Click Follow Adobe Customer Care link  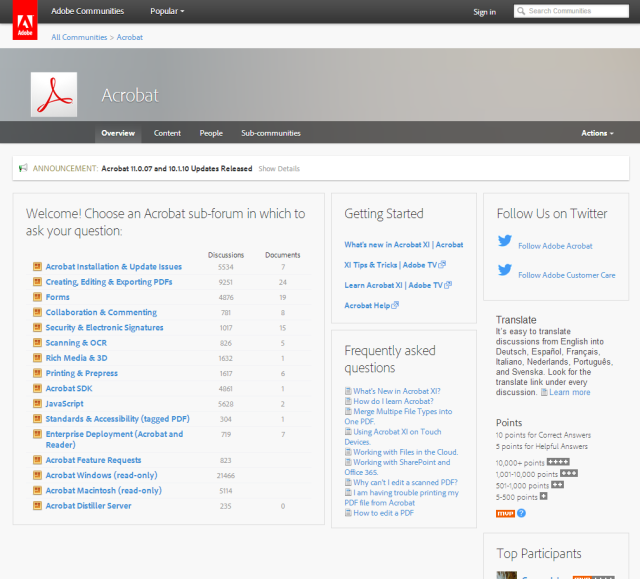(x=567, y=275)
